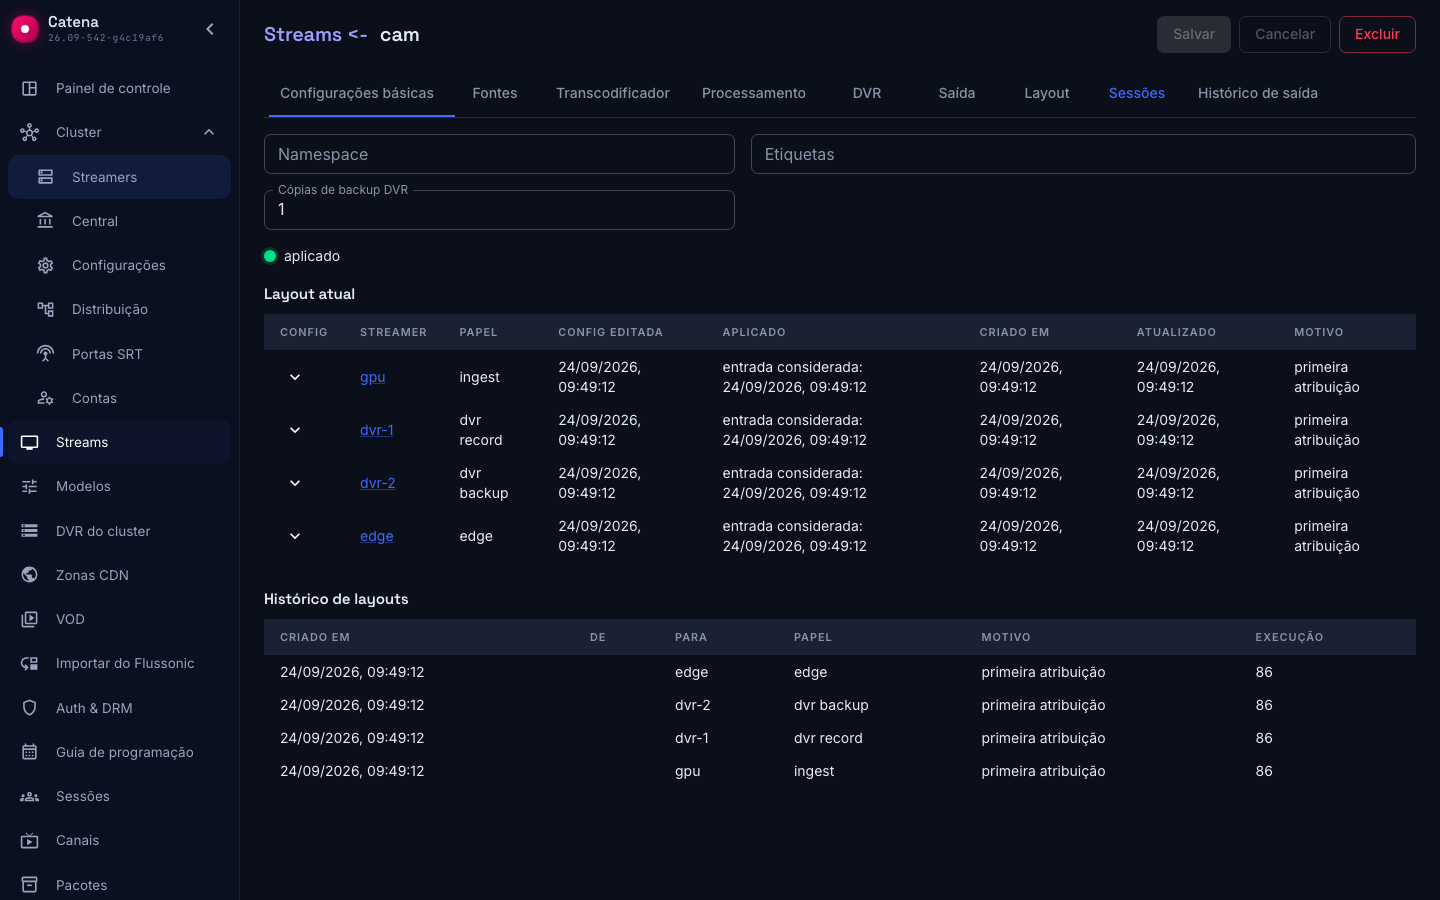This screenshot has width=1440, height=900.
Task: Click the Canais TV icon
Action: [x=30, y=840]
